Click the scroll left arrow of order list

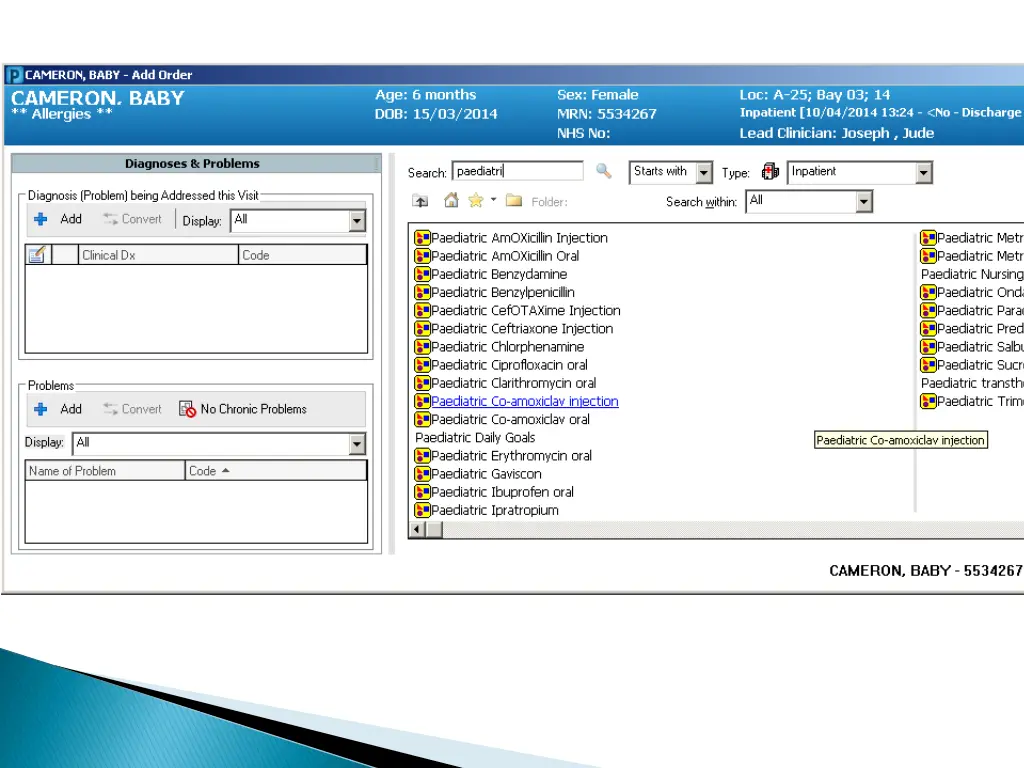coord(417,530)
